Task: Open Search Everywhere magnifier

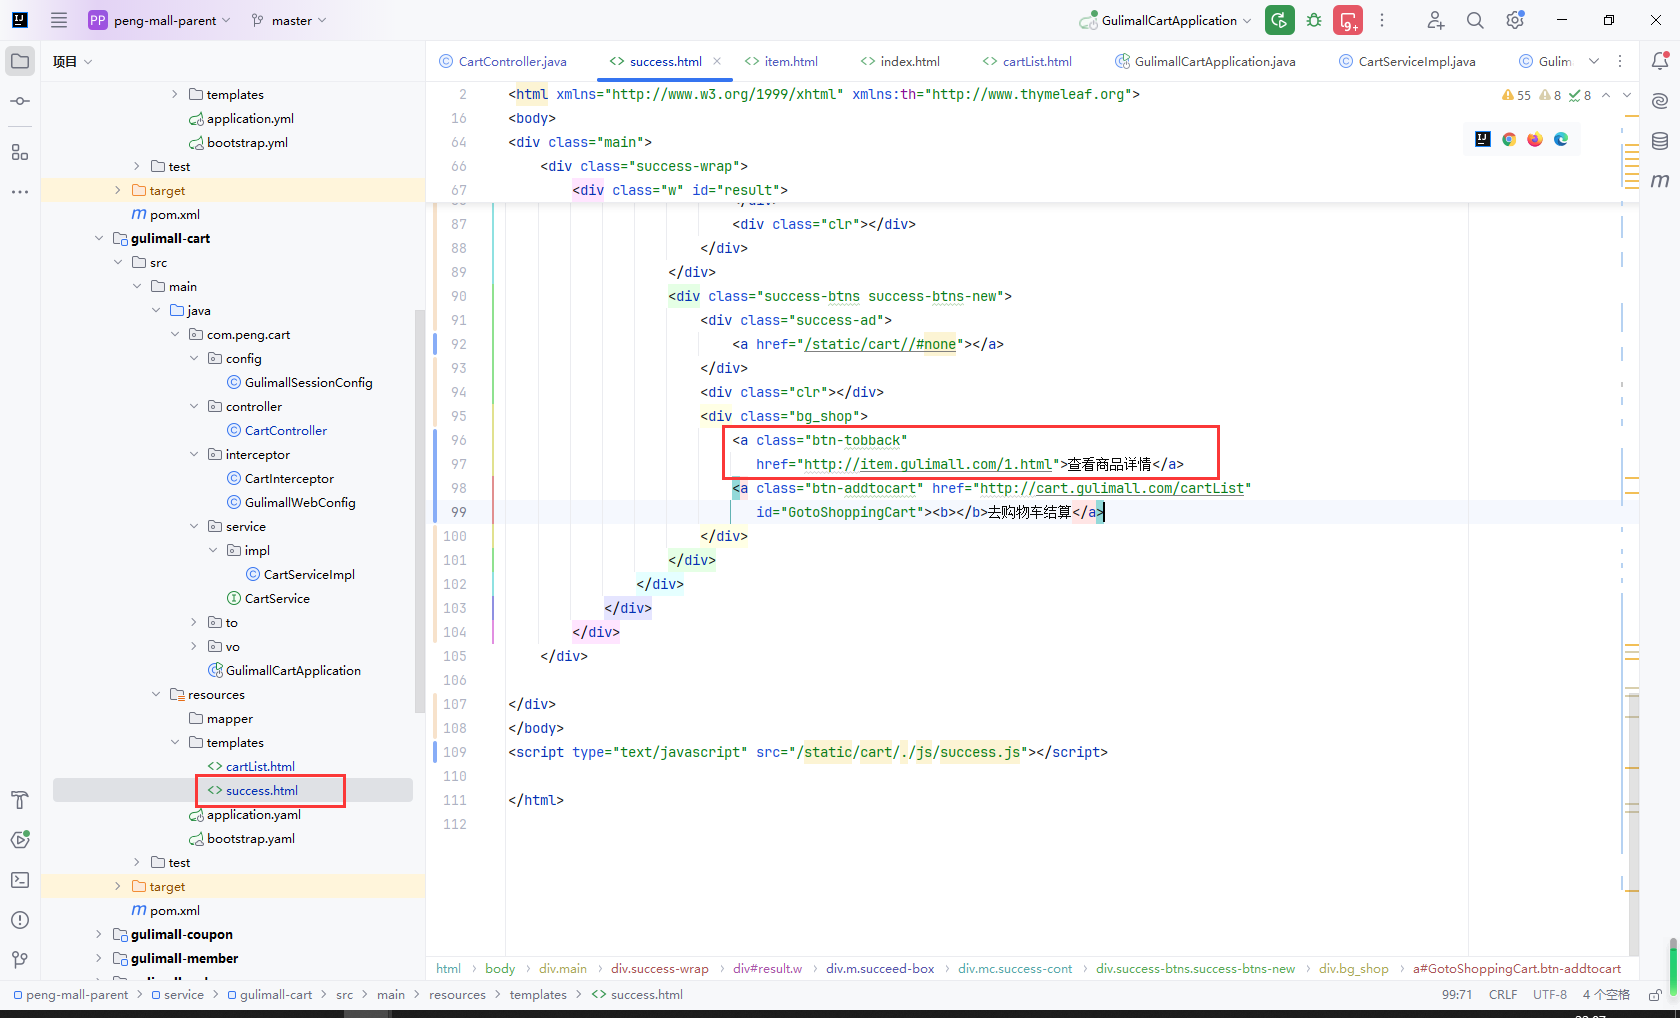Action: tap(1475, 20)
